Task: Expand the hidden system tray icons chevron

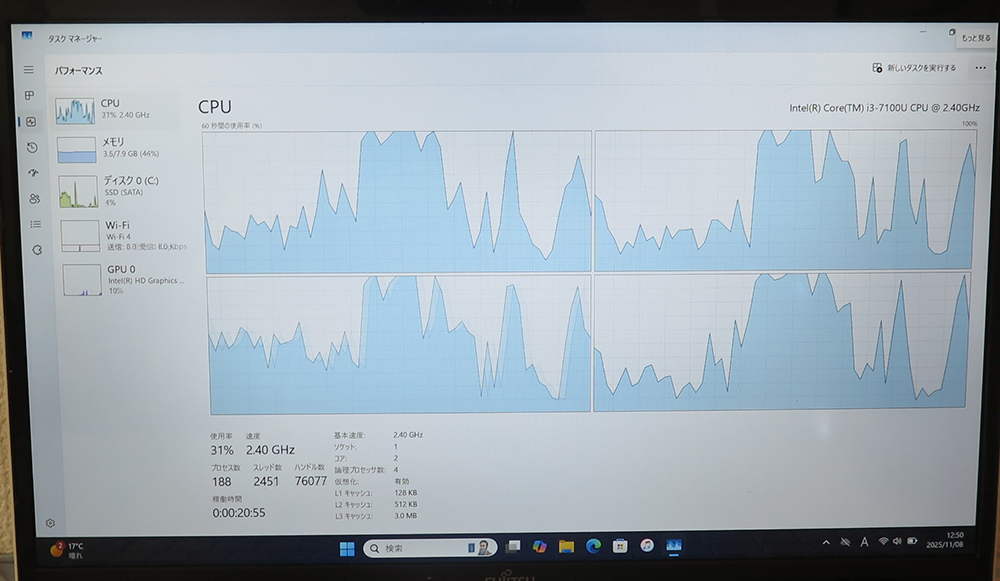Action: 826,543
